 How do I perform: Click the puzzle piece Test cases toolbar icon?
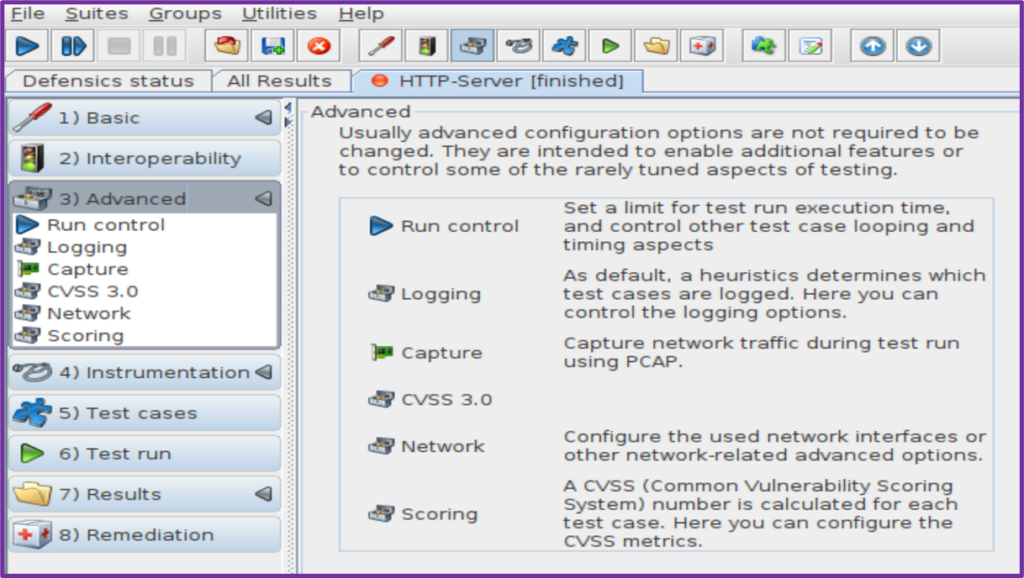click(x=565, y=46)
